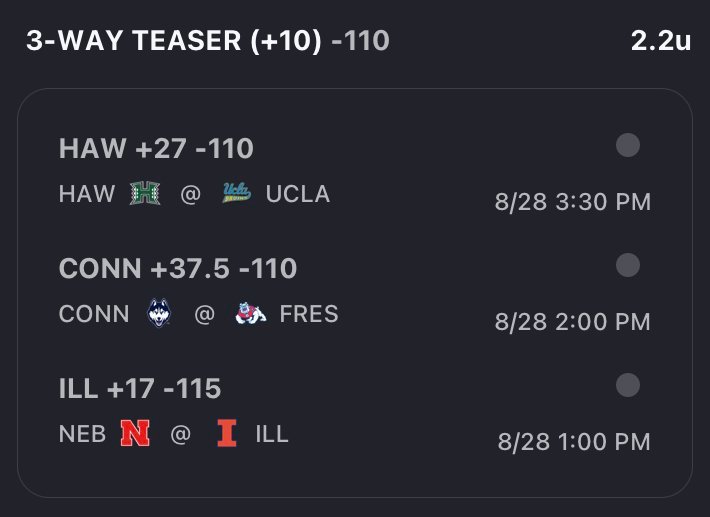Click the FRES team abbreviation

tap(309, 314)
